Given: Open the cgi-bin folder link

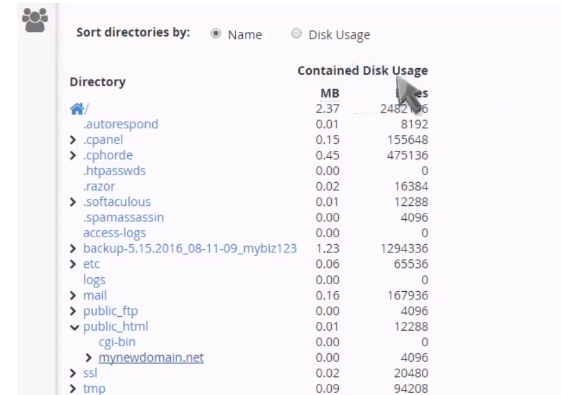Looking at the screenshot, I should point(117,342).
